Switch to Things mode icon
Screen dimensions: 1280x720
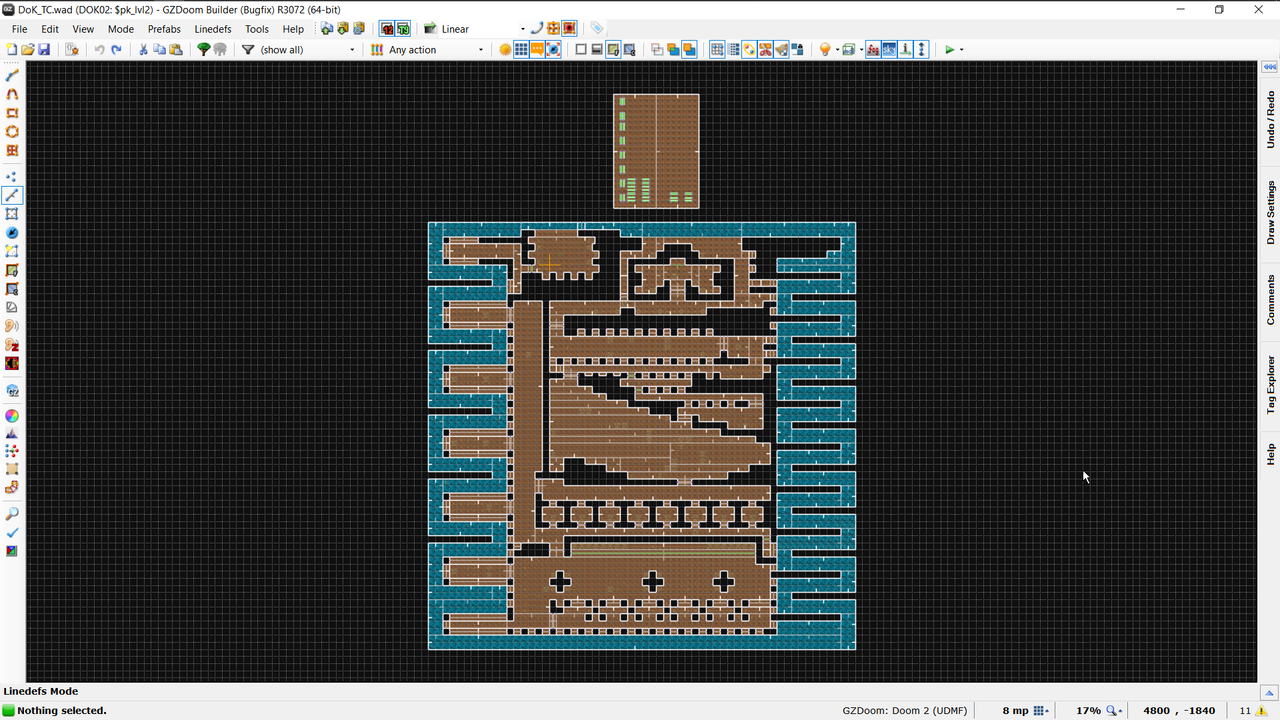[12, 233]
